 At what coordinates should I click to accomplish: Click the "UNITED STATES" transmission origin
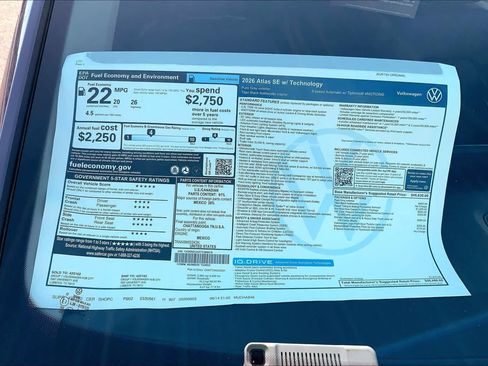[203, 246]
